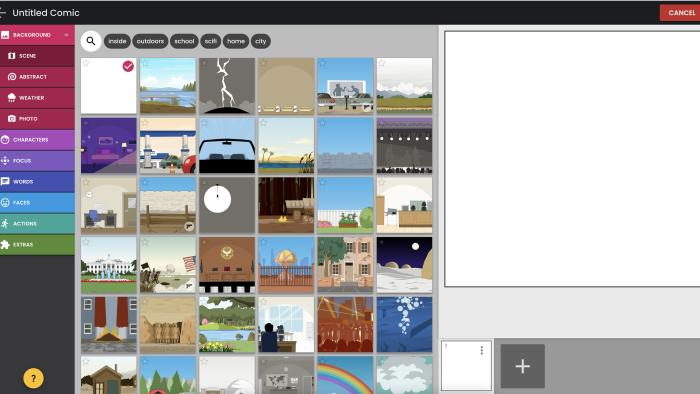
Task: Open the Words category
Action: [37, 182]
